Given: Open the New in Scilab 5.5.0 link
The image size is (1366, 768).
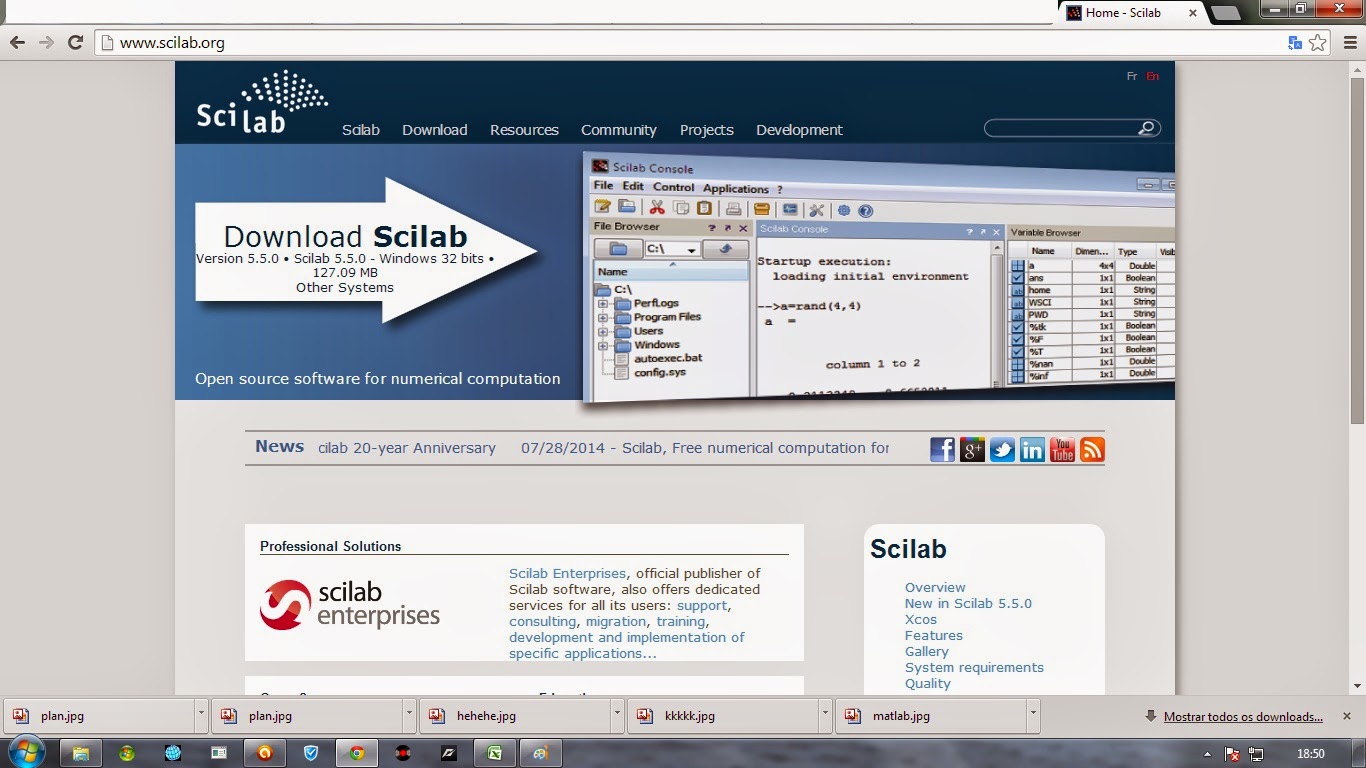Looking at the screenshot, I should [x=968, y=603].
